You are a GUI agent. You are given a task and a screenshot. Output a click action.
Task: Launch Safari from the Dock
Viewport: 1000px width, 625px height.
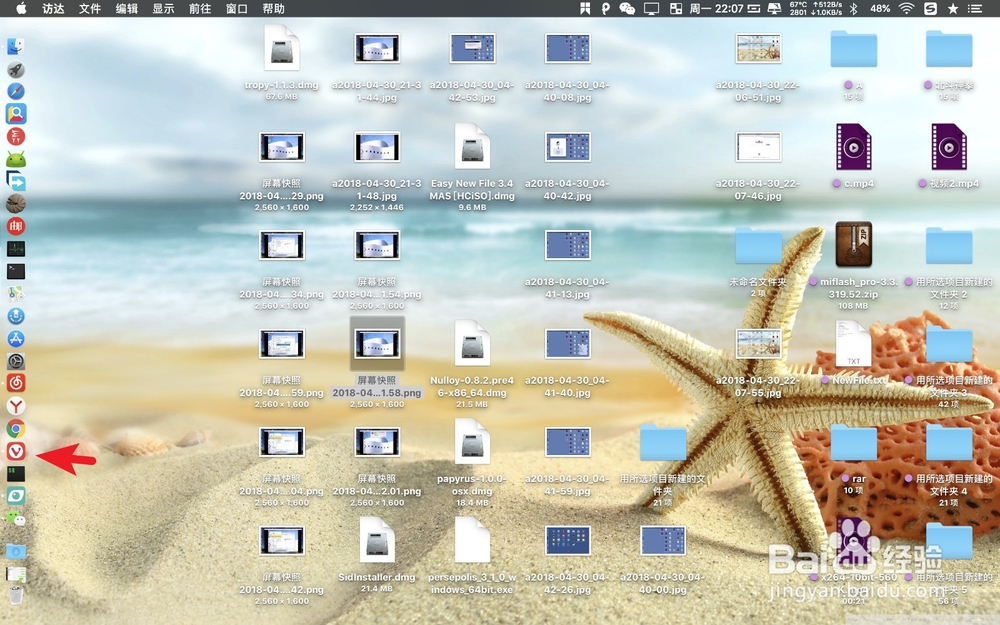[16, 92]
